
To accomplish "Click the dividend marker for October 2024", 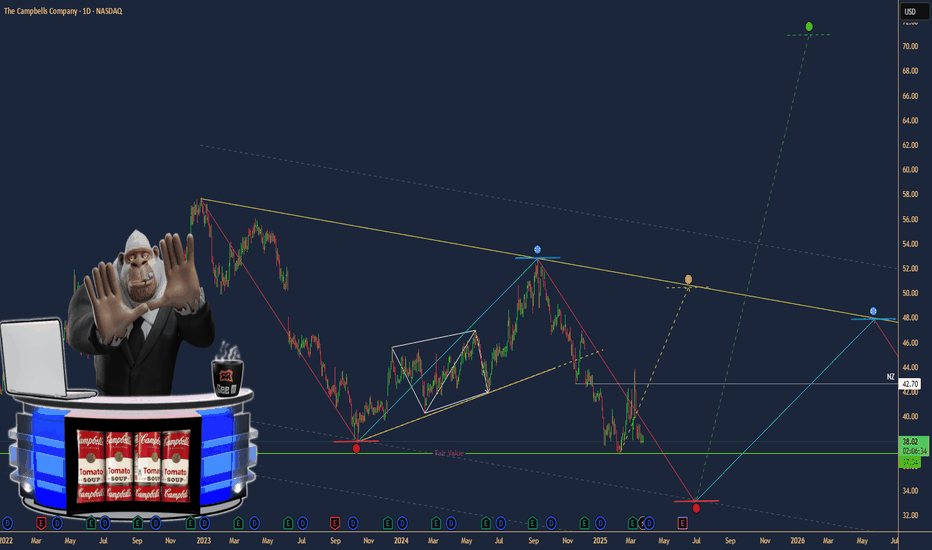I will coord(551,523).
